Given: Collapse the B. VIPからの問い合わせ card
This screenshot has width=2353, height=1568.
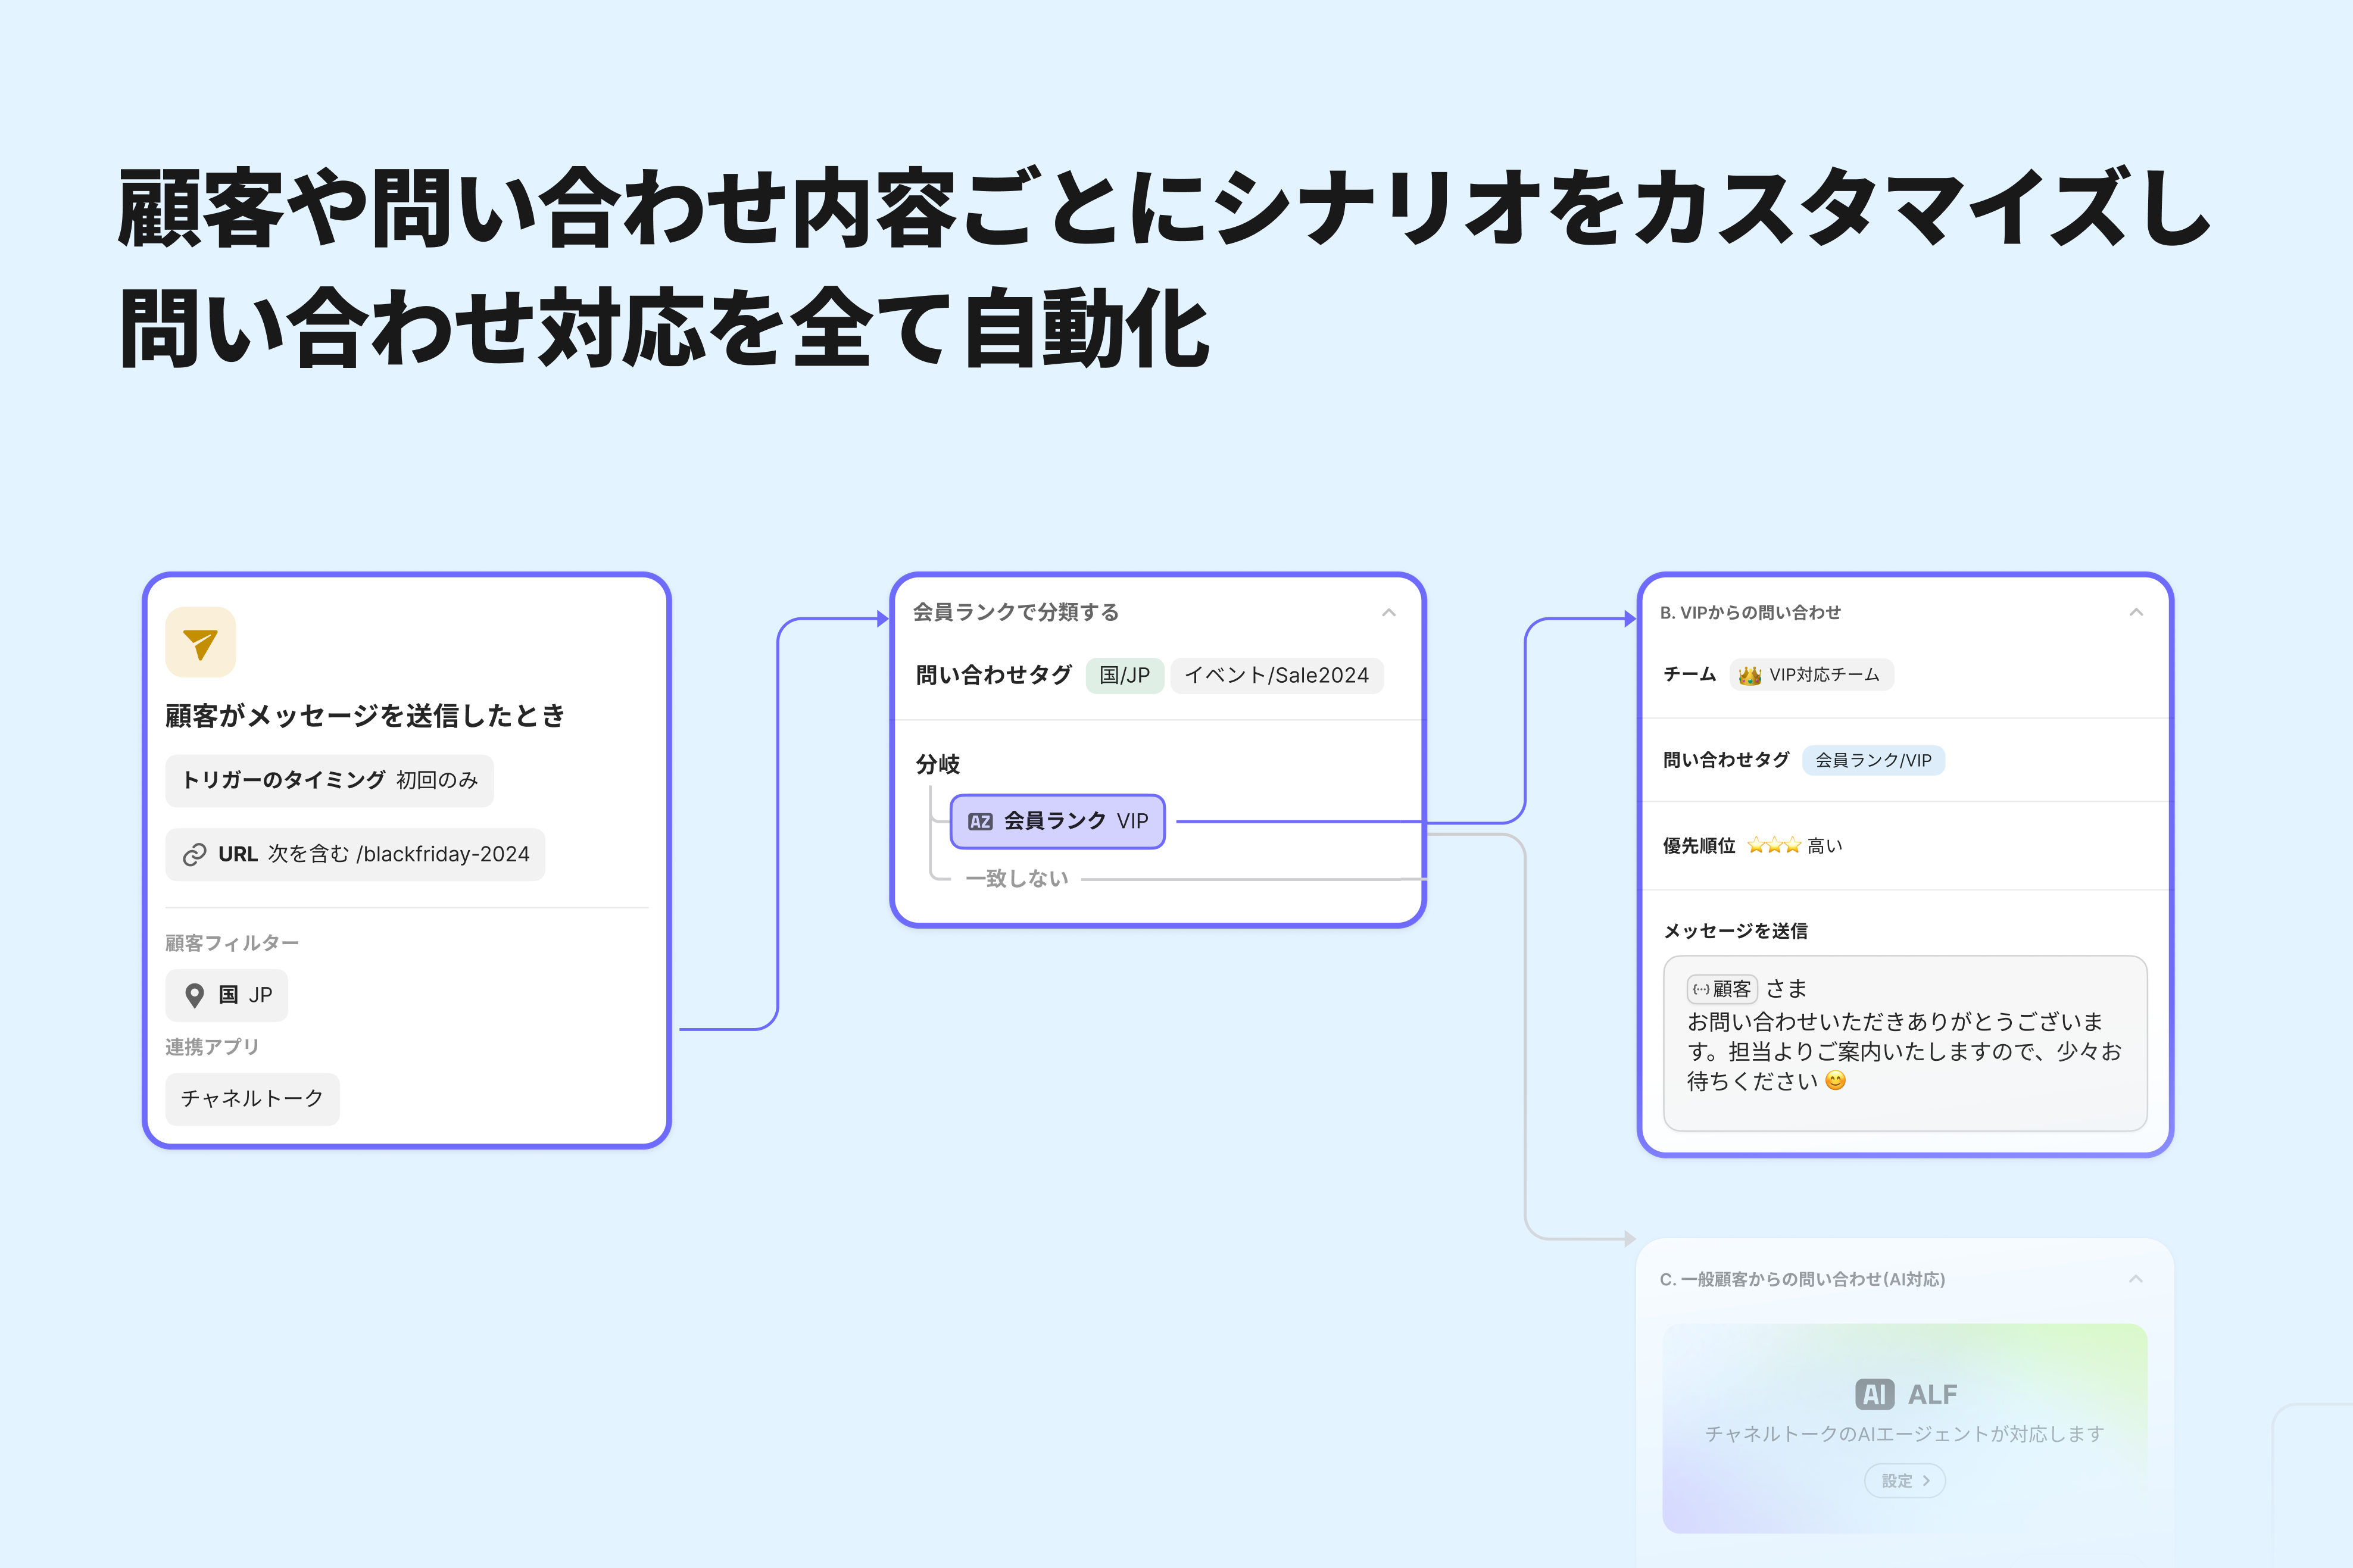Looking at the screenshot, I should point(2135,613).
